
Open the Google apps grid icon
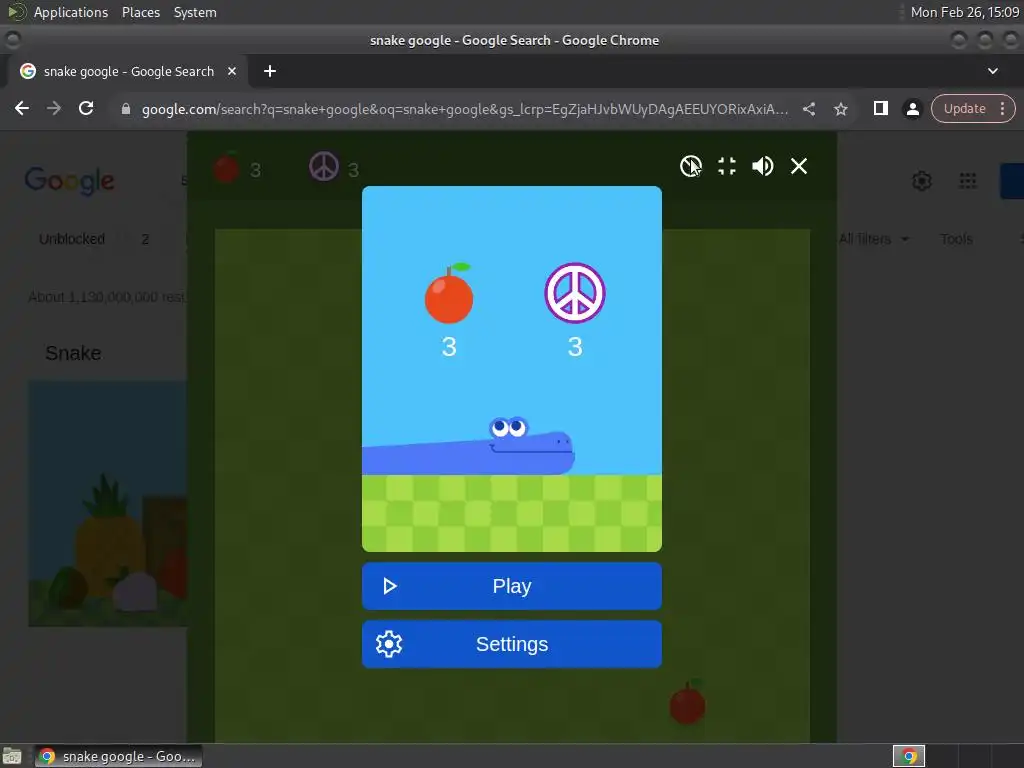point(968,181)
